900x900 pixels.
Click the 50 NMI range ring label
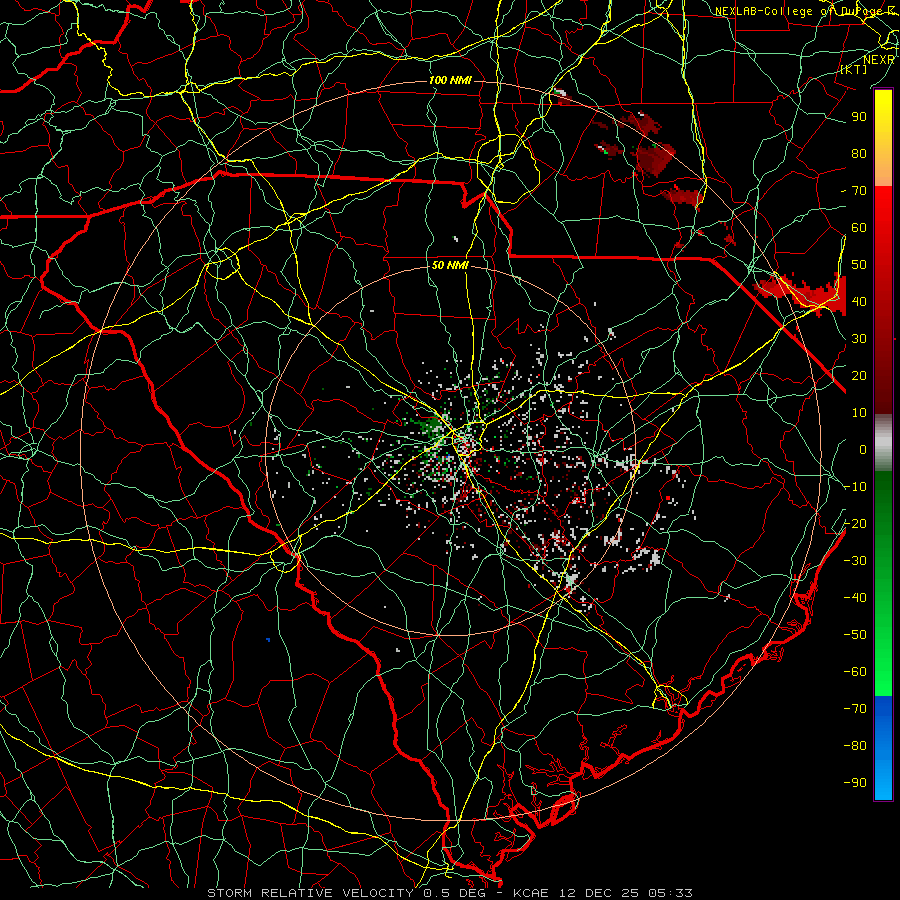450,265
